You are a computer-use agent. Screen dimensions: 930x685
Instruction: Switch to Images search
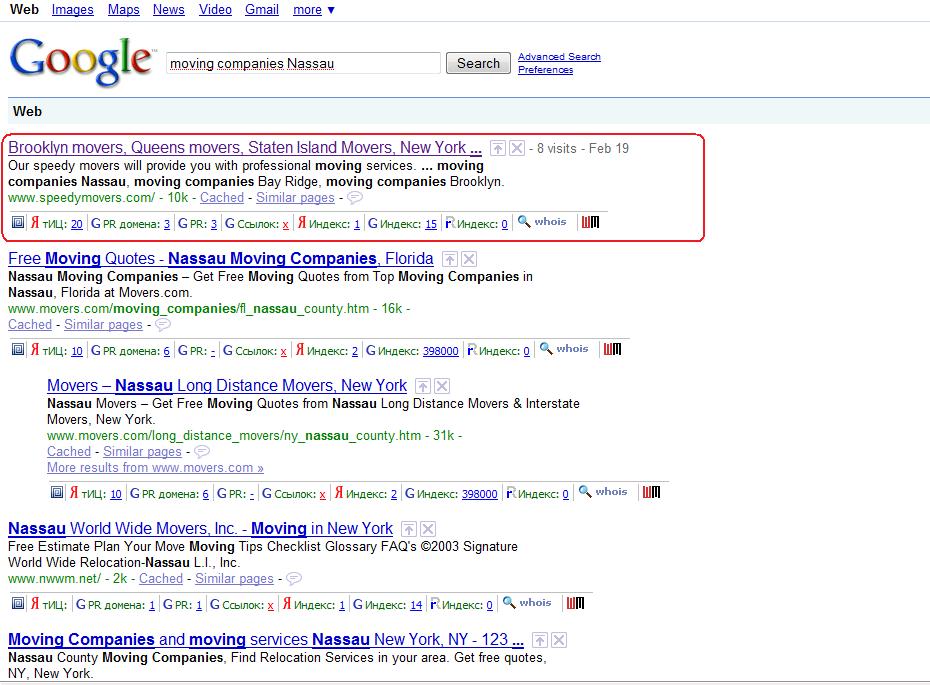[x=72, y=9]
